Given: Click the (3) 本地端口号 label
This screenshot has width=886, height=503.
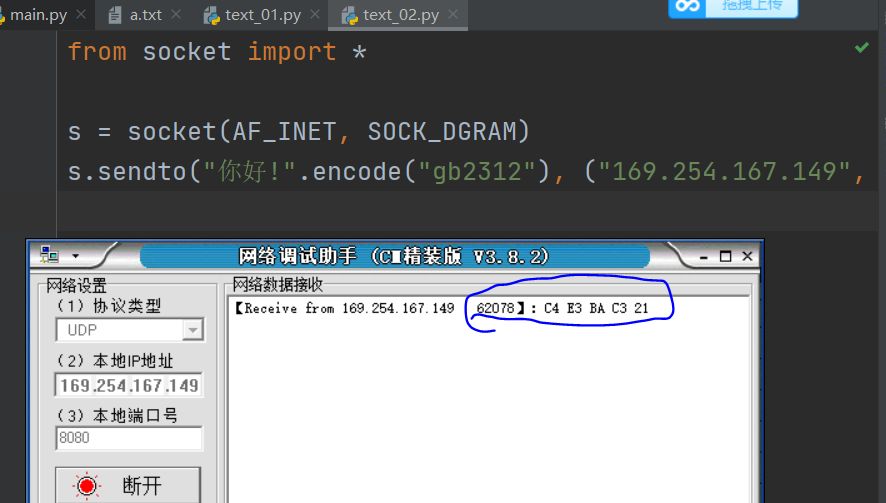Looking at the screenshot, I should coord(117,415).
